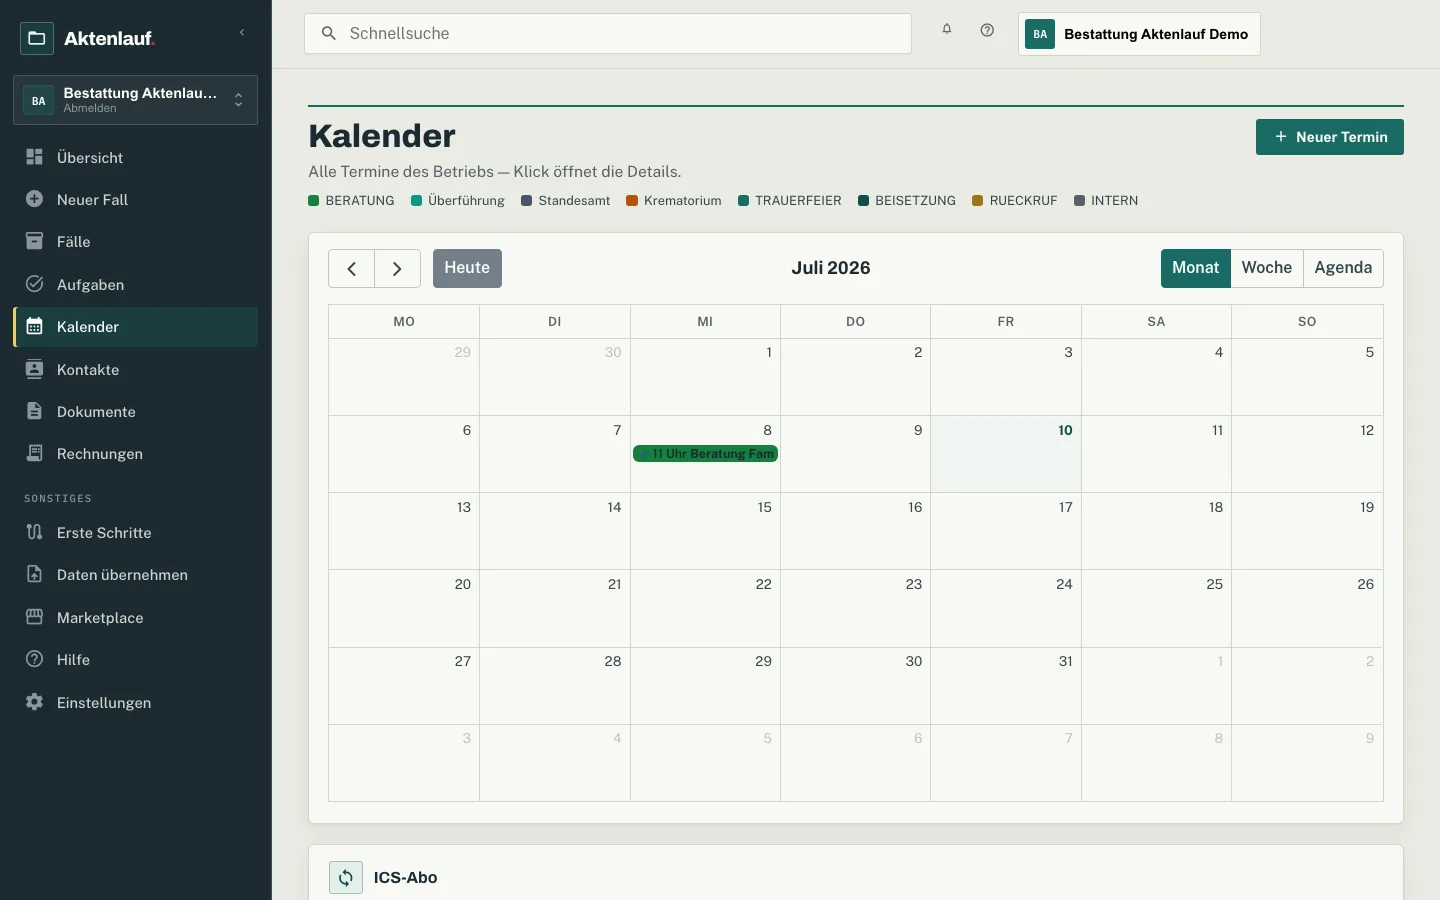
Task: Collapse the sidebar with the chevron arrow
Action: coord(242,33)
